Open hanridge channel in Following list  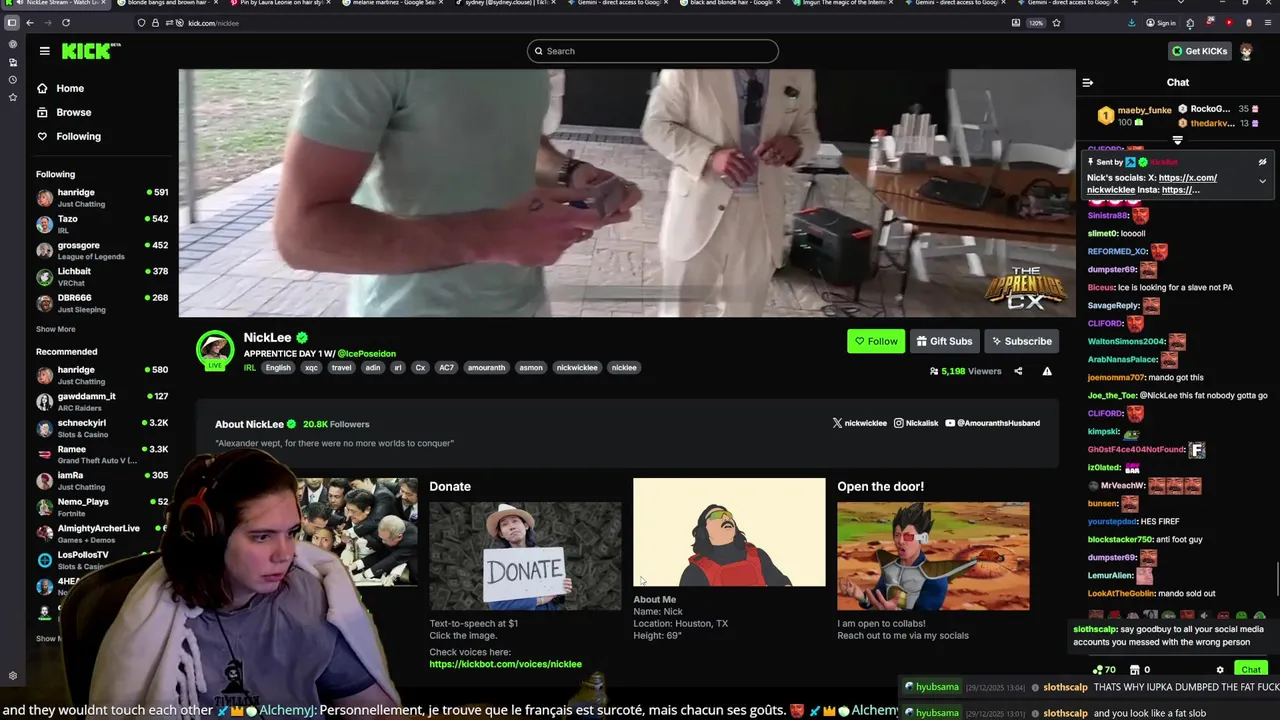[x=102, y=197]
